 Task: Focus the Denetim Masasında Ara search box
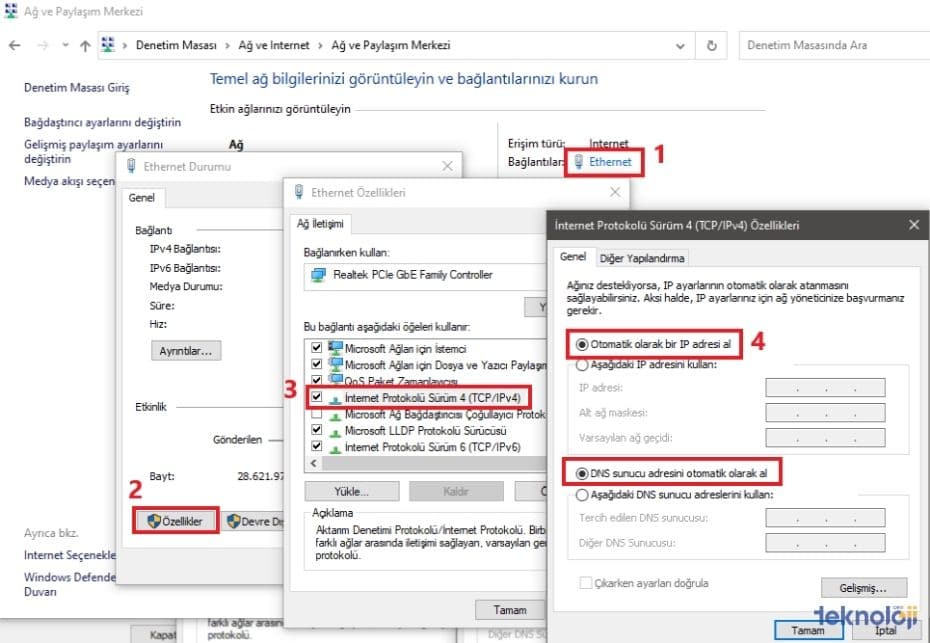[x=834, y=45]
